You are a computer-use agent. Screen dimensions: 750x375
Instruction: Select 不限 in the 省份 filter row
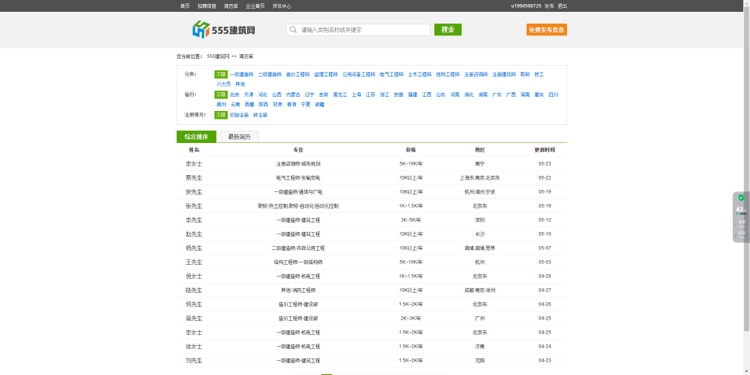[221, 95]
